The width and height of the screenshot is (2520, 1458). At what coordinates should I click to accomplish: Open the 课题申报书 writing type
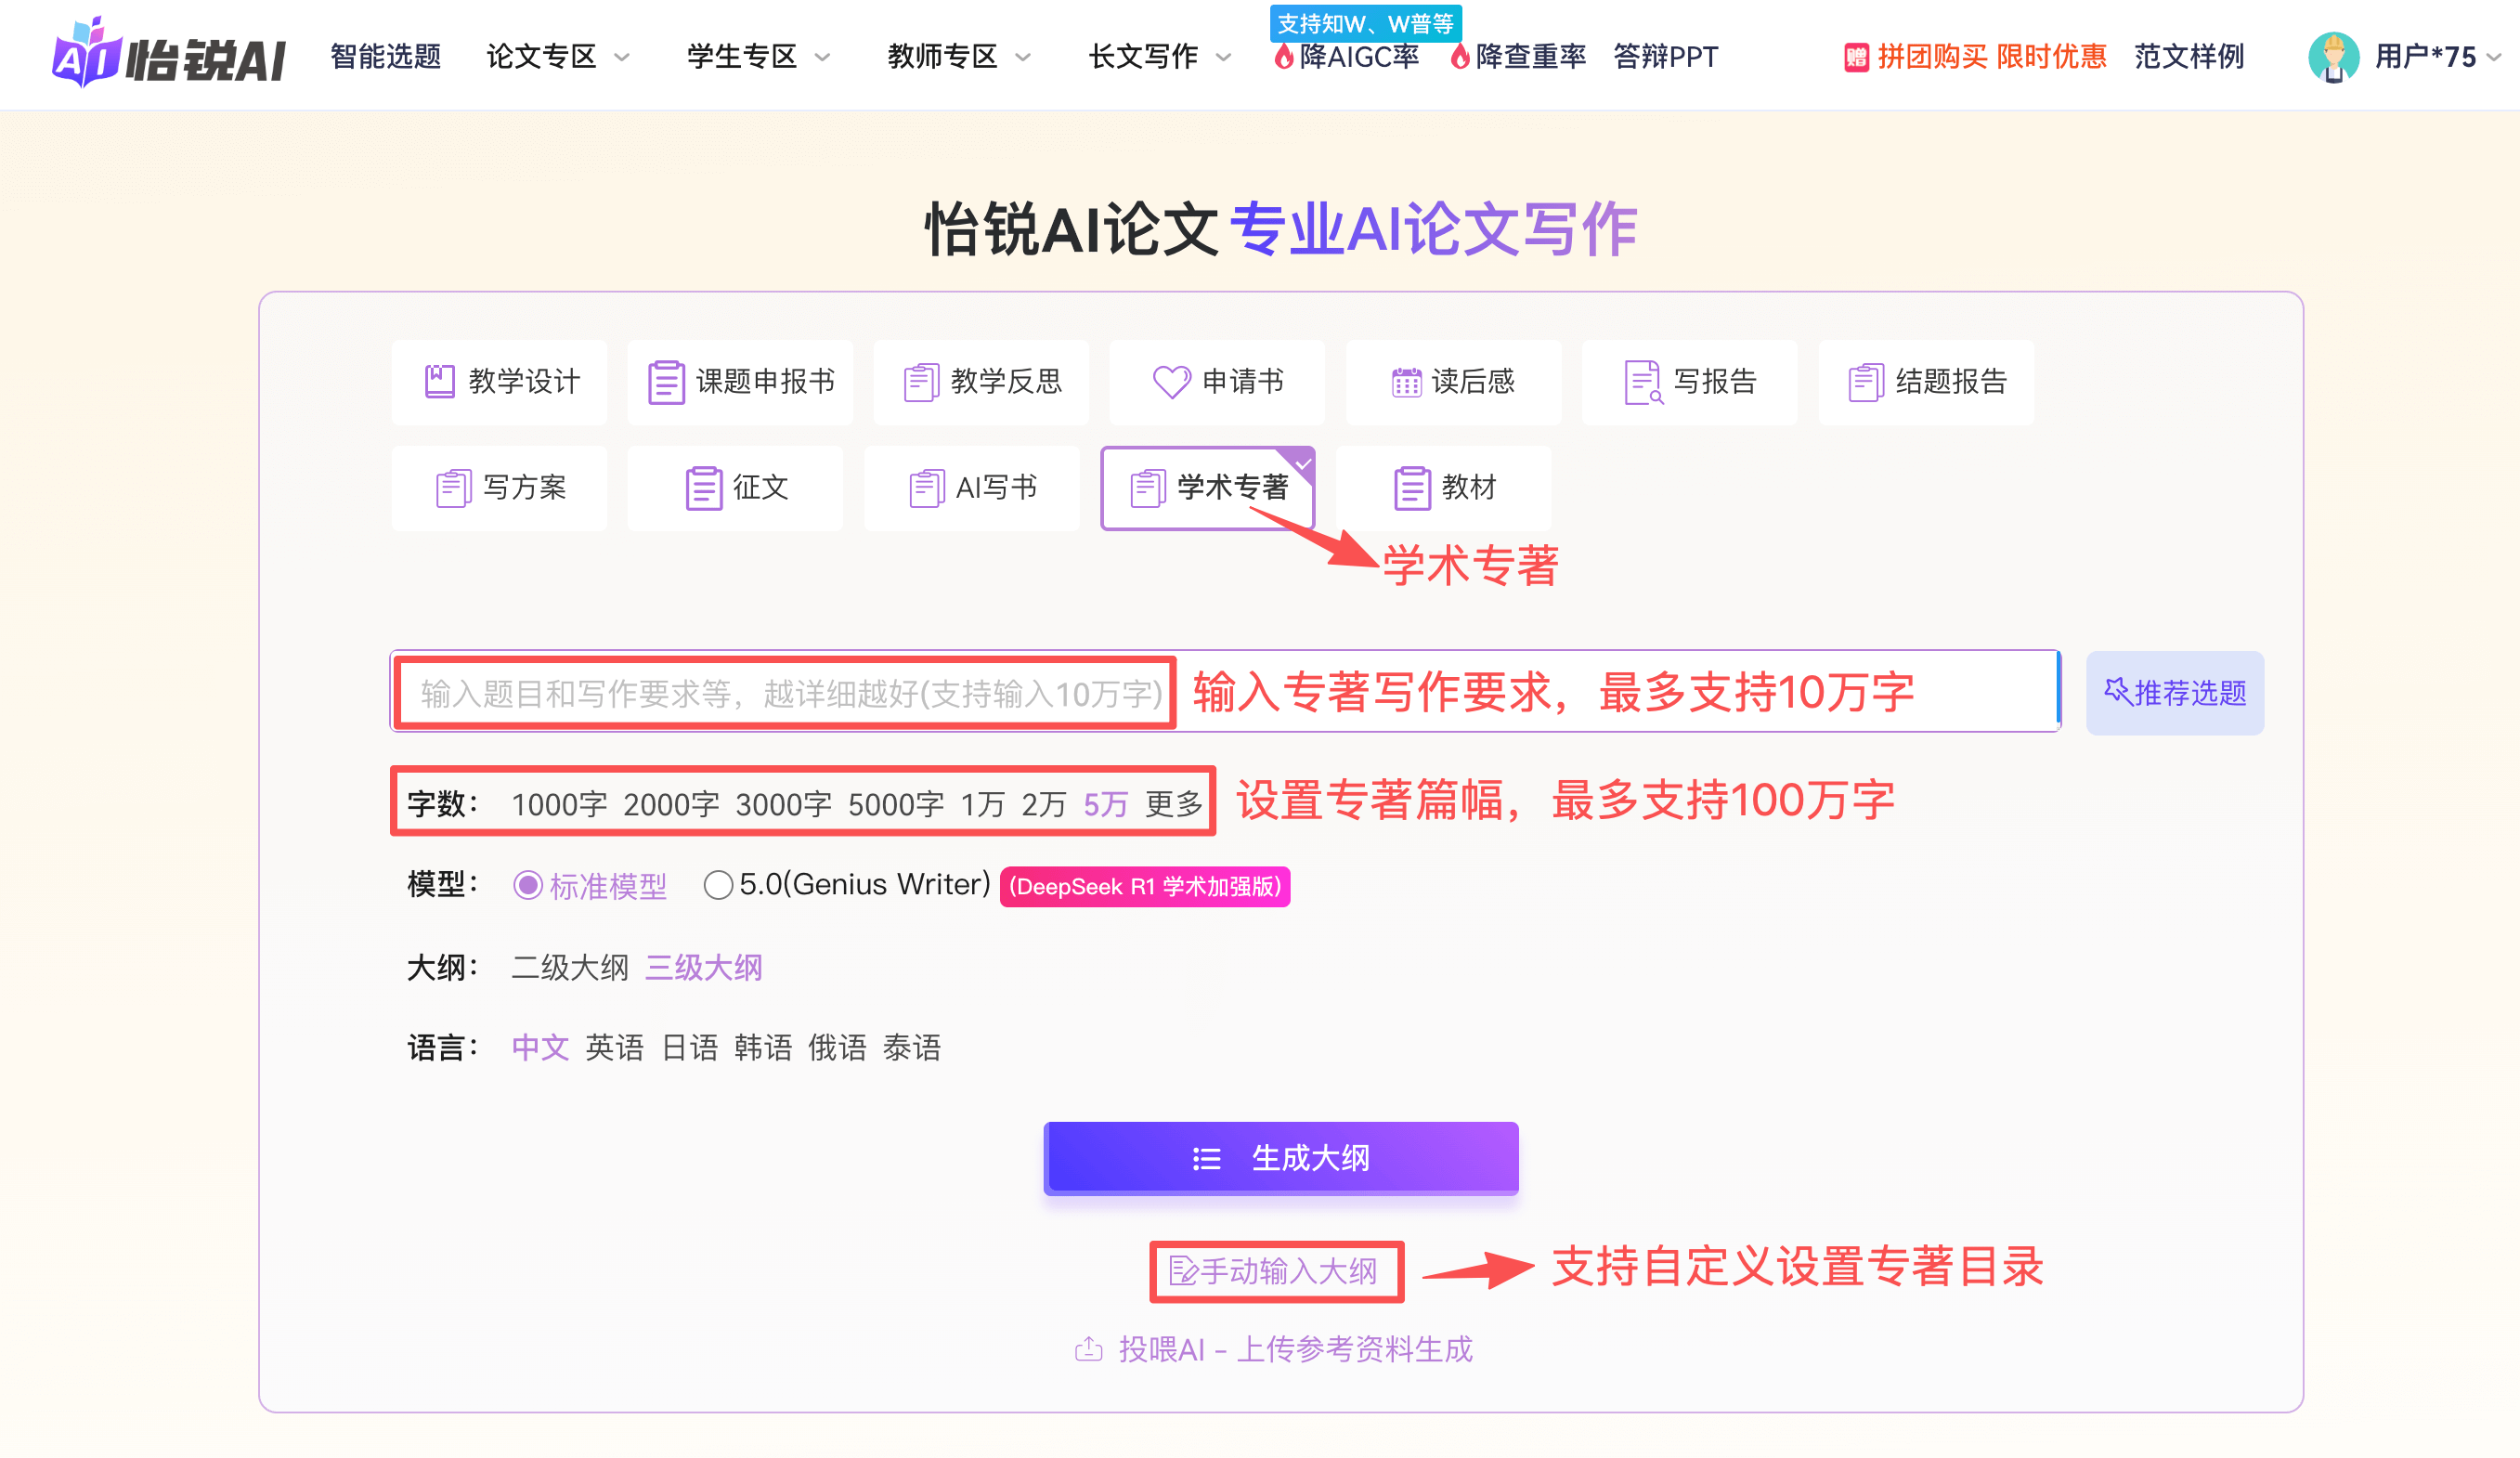740,382
